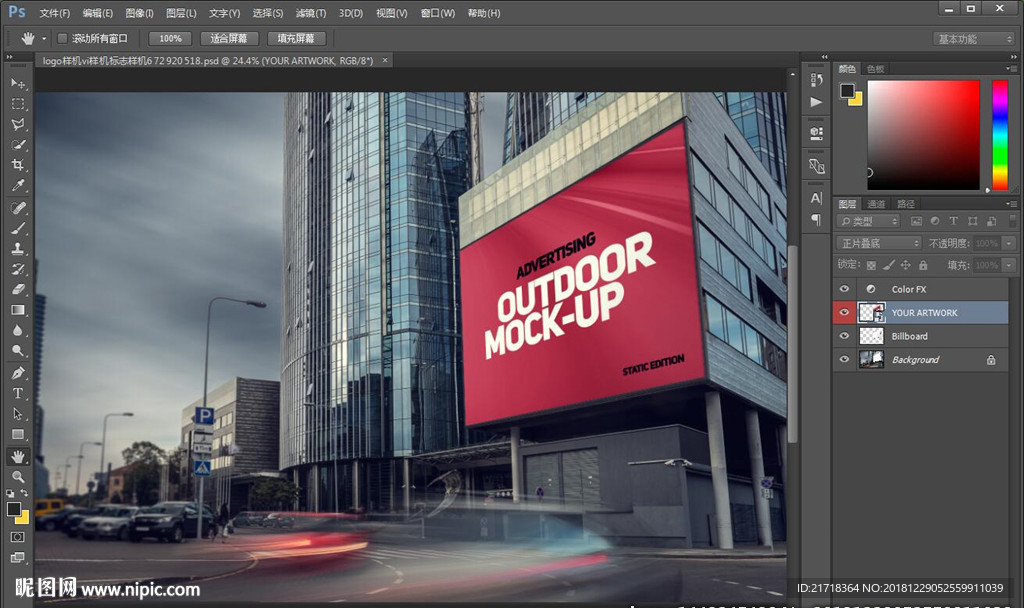The image size is (1024, 608).
Task: Select the Brush tool
Action: pyautogui.click(x=18, y=228)
